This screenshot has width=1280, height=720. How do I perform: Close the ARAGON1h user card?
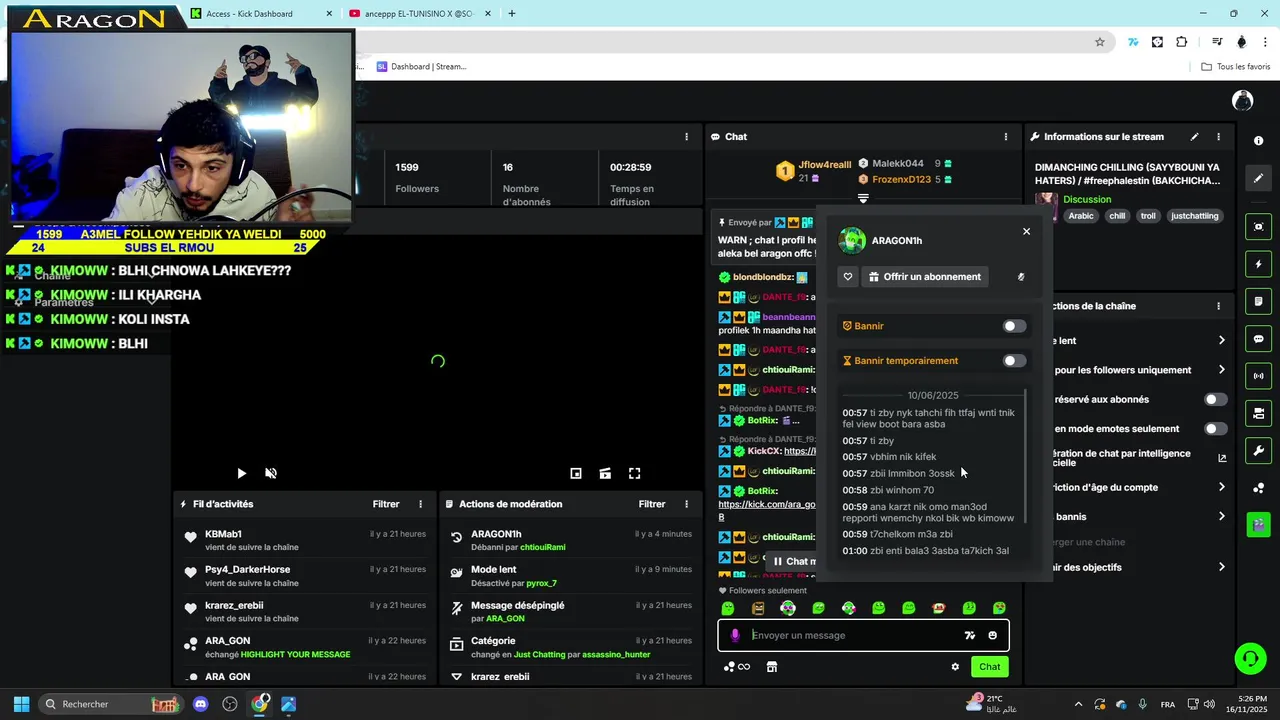1026,231
